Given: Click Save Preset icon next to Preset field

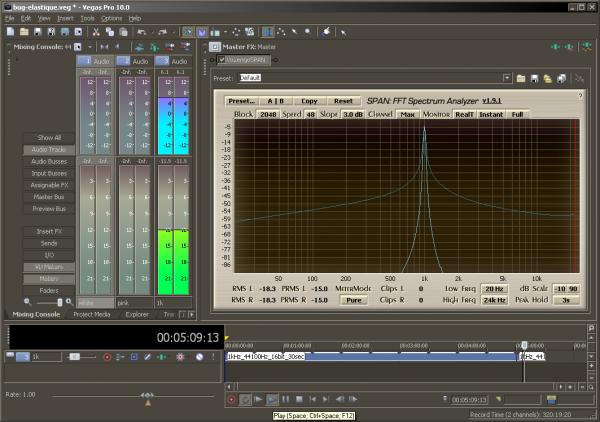Looking at the screenshot, I should 534,78.
